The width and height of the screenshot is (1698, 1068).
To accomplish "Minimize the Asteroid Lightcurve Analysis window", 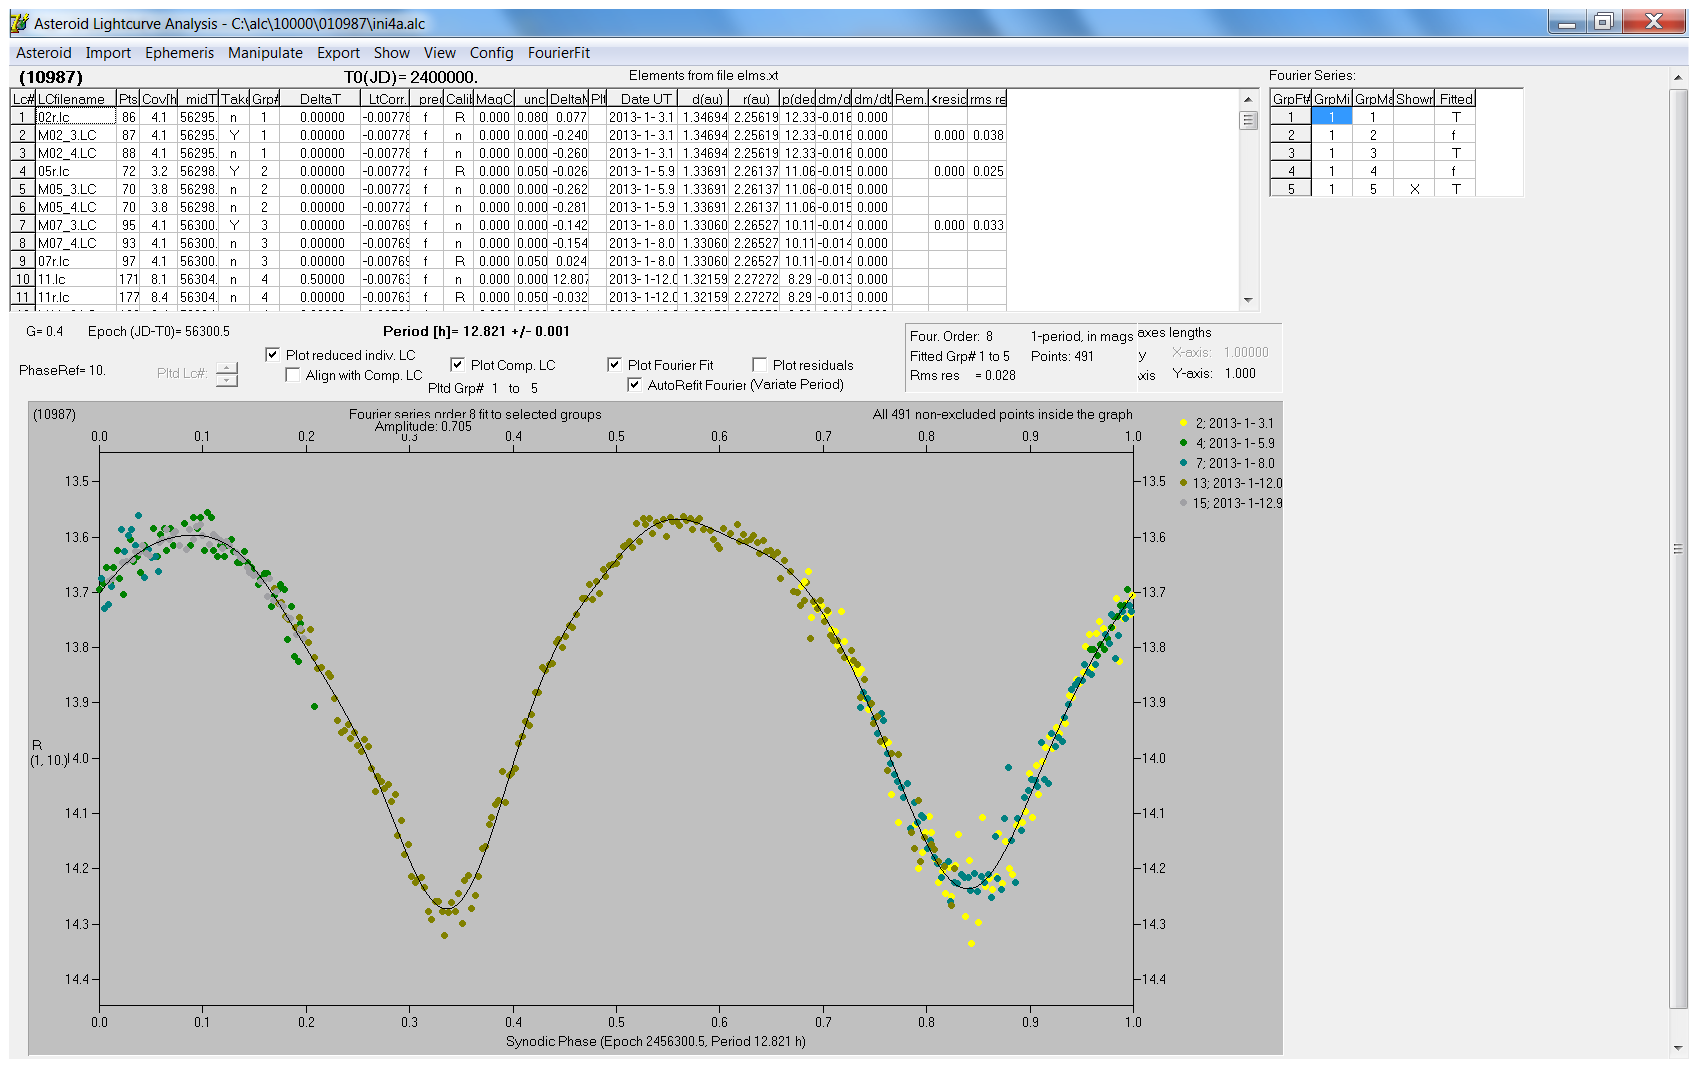I will pos(1567,22).
